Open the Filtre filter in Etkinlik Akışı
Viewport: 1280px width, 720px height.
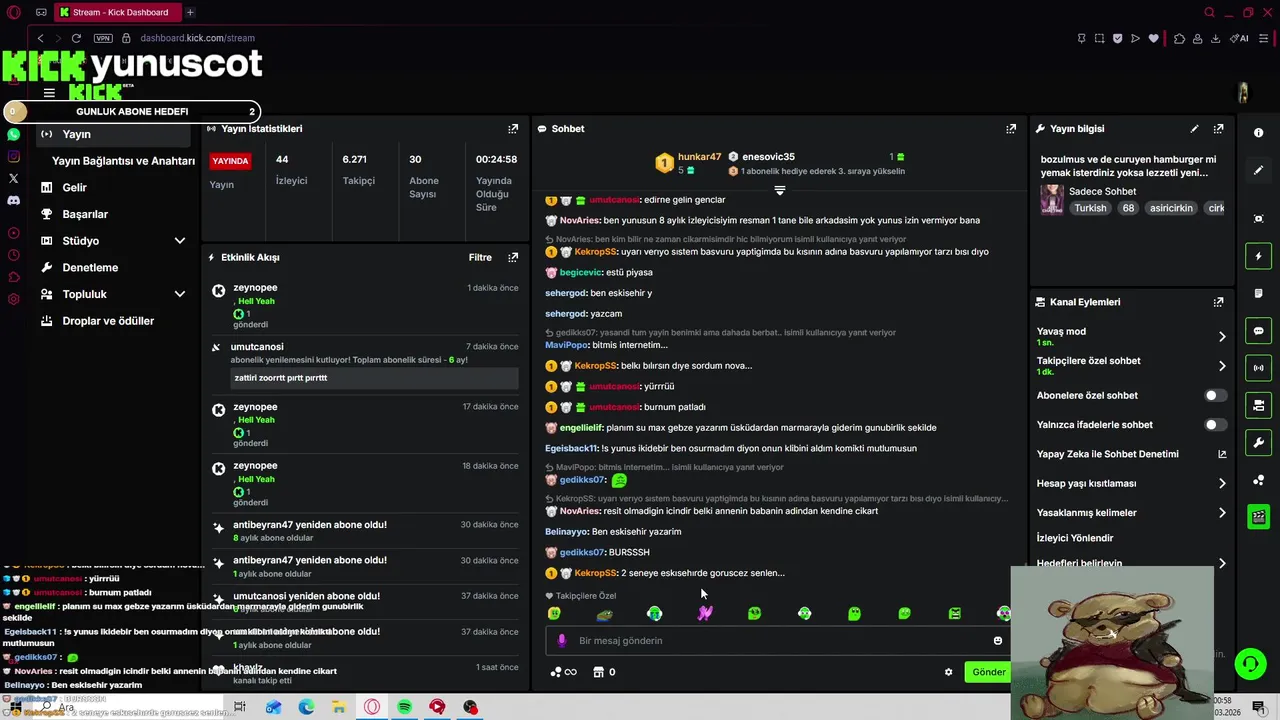[x=480, y=257]
